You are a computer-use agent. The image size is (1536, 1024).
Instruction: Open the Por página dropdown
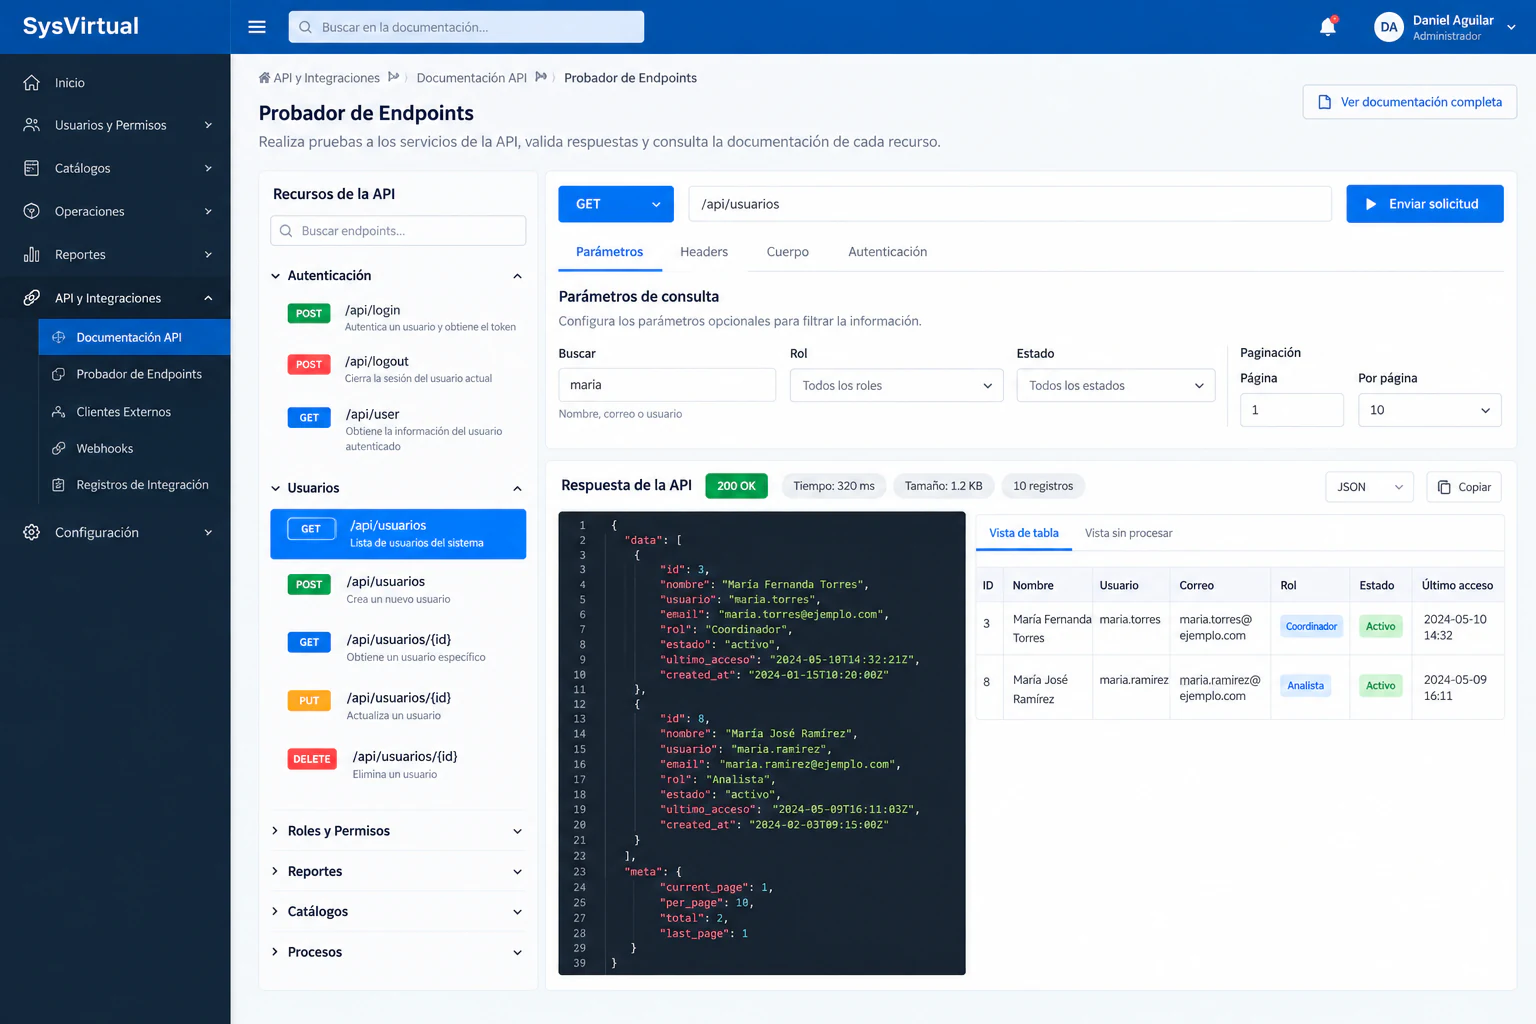(1430, 410)
